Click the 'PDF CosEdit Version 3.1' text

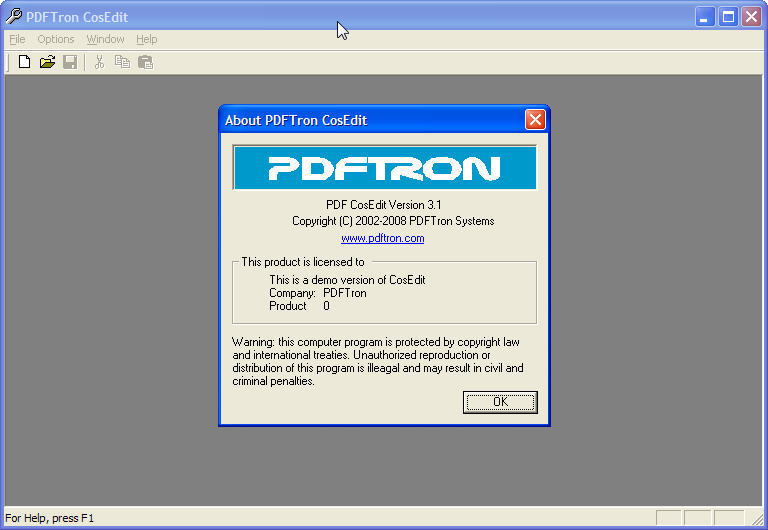coord(384,205)
